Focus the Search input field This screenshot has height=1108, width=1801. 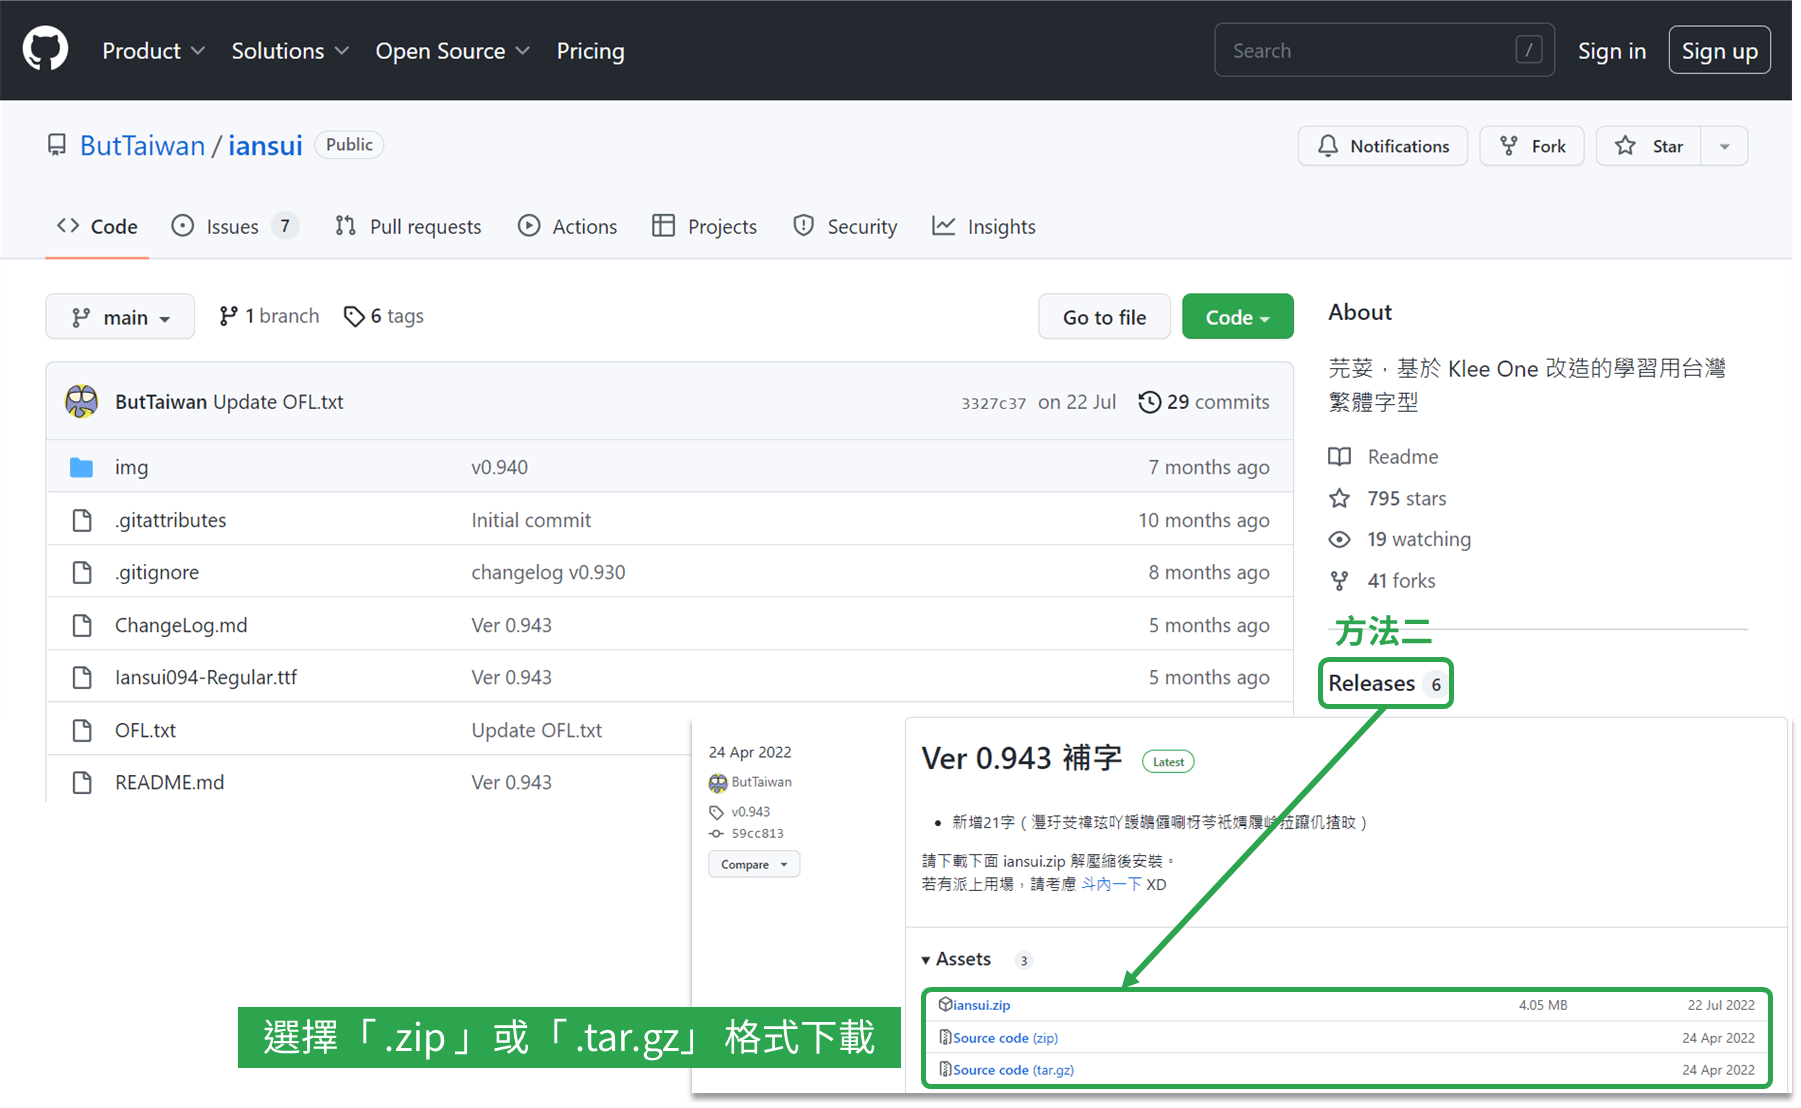click(1384, 50)
